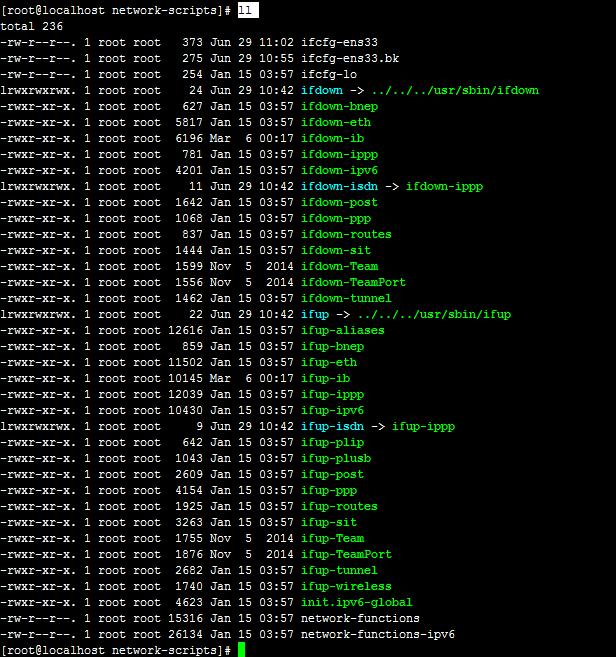This screenshot has width=616, height=657.
Task: Click the ifdown-ib filename
Action: pos(332,138)
